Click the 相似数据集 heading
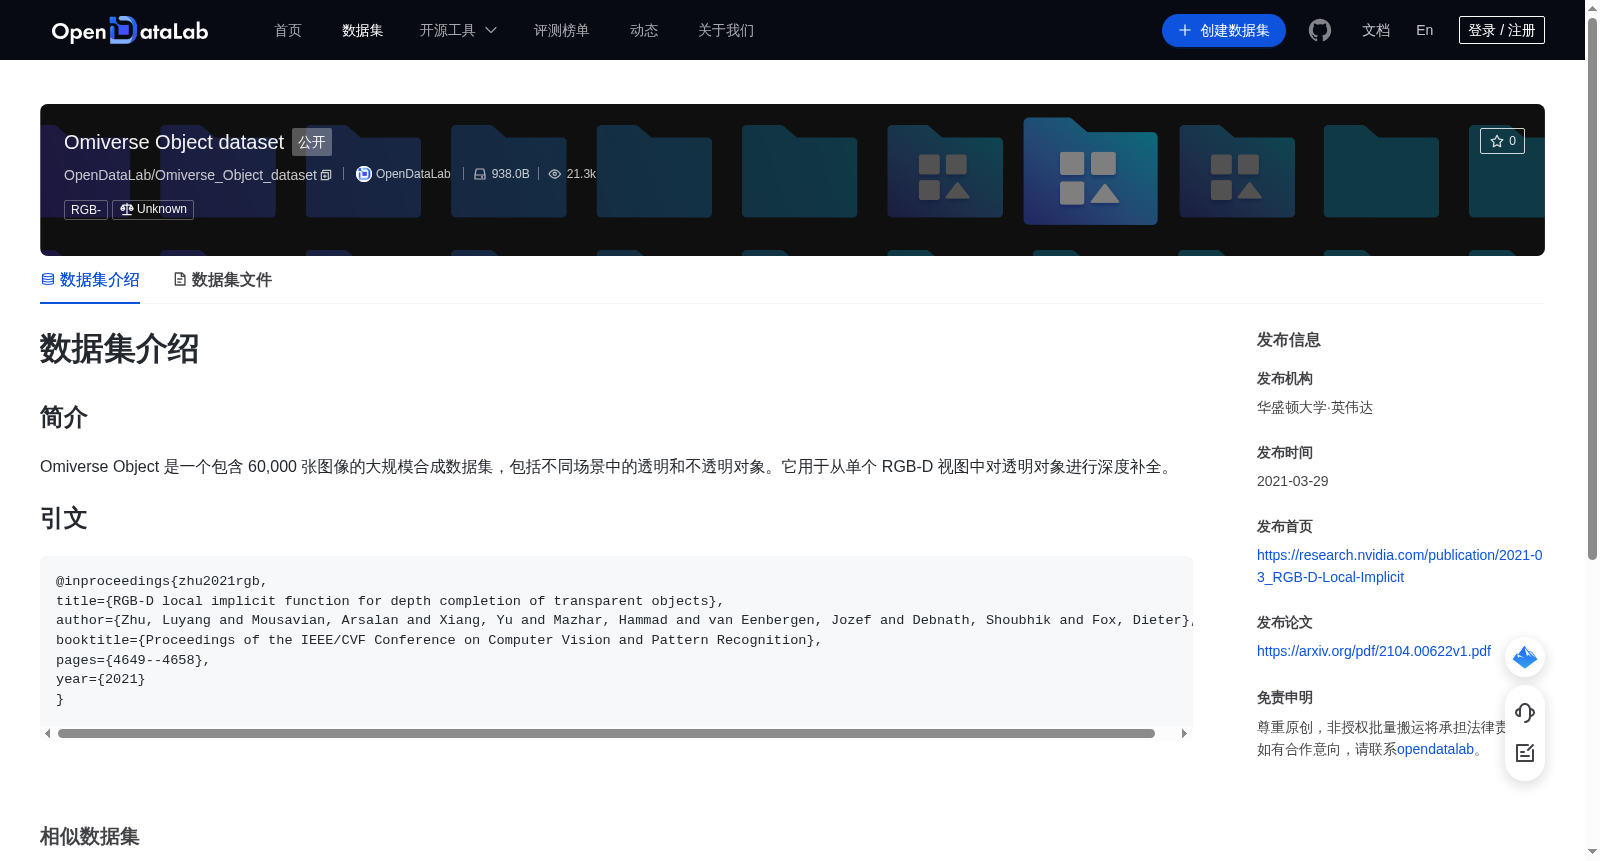Image resolution: width=1600 pixels, height=861 pixels. 90,836
